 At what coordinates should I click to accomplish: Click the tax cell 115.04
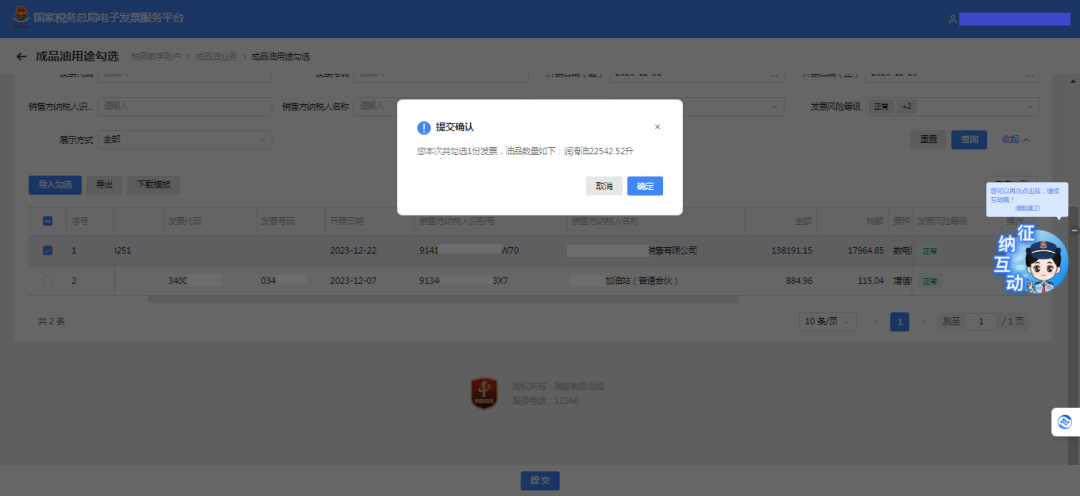(870, 280)
